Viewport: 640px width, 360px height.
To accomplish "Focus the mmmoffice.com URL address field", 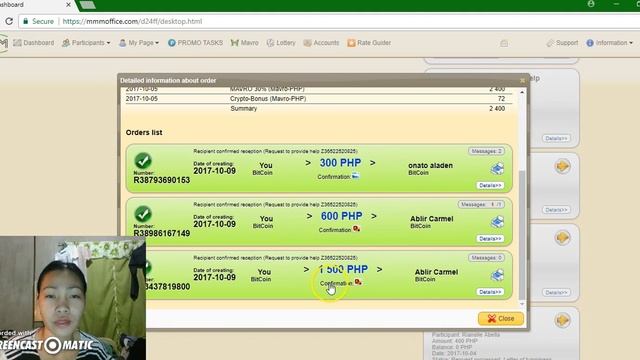I will [x=132, y=21].
